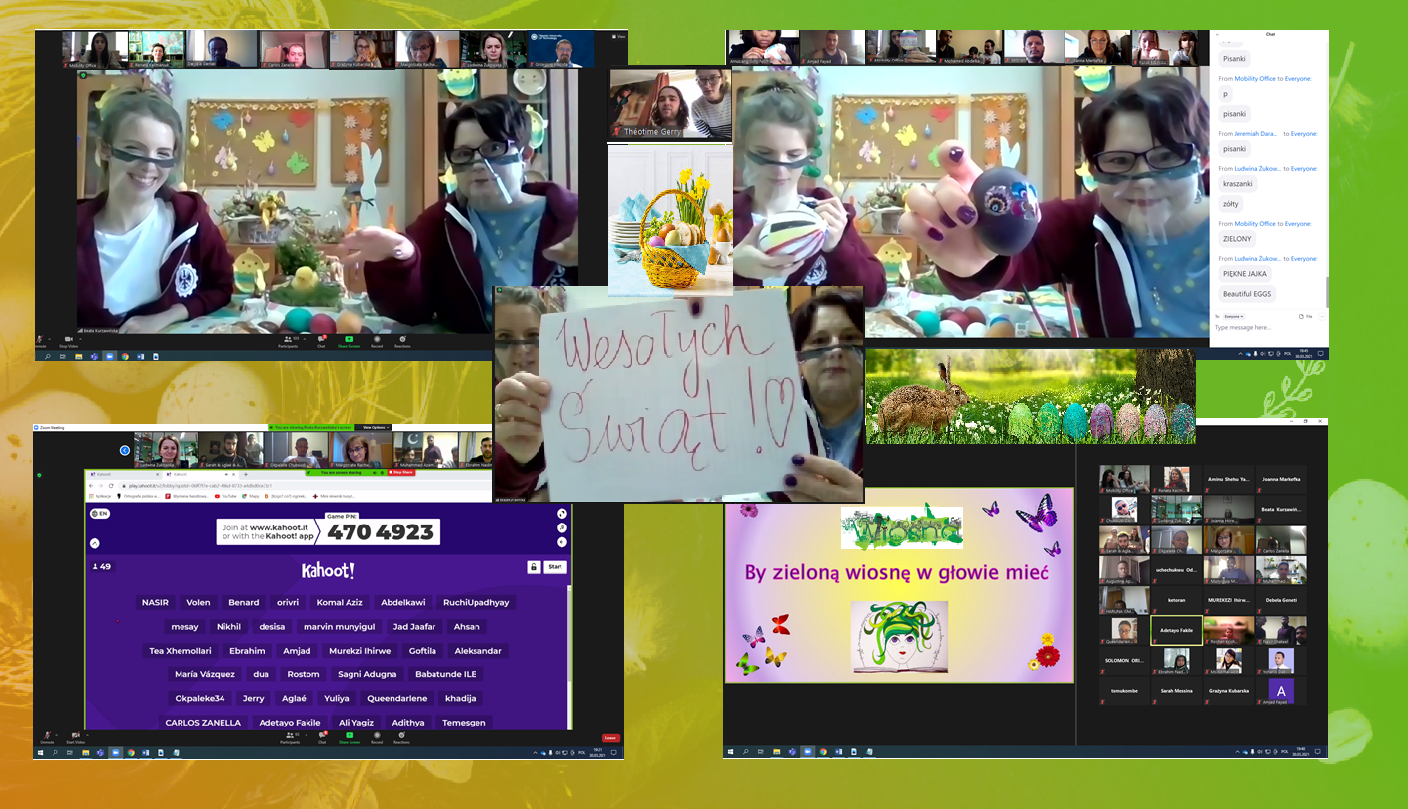Collapse the Chat panel header chevron
1408x809 pixels.
click(1218, 34)
